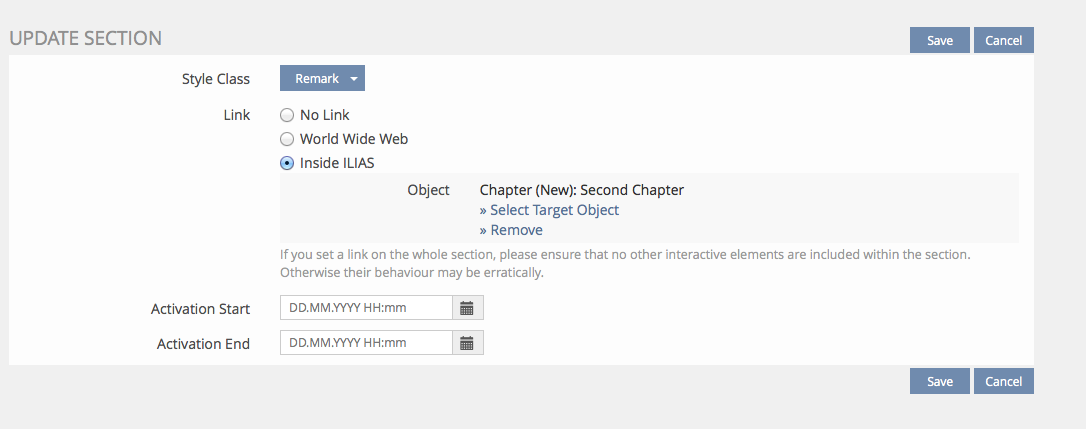
Task: Click the Object label
Action: 428,189
